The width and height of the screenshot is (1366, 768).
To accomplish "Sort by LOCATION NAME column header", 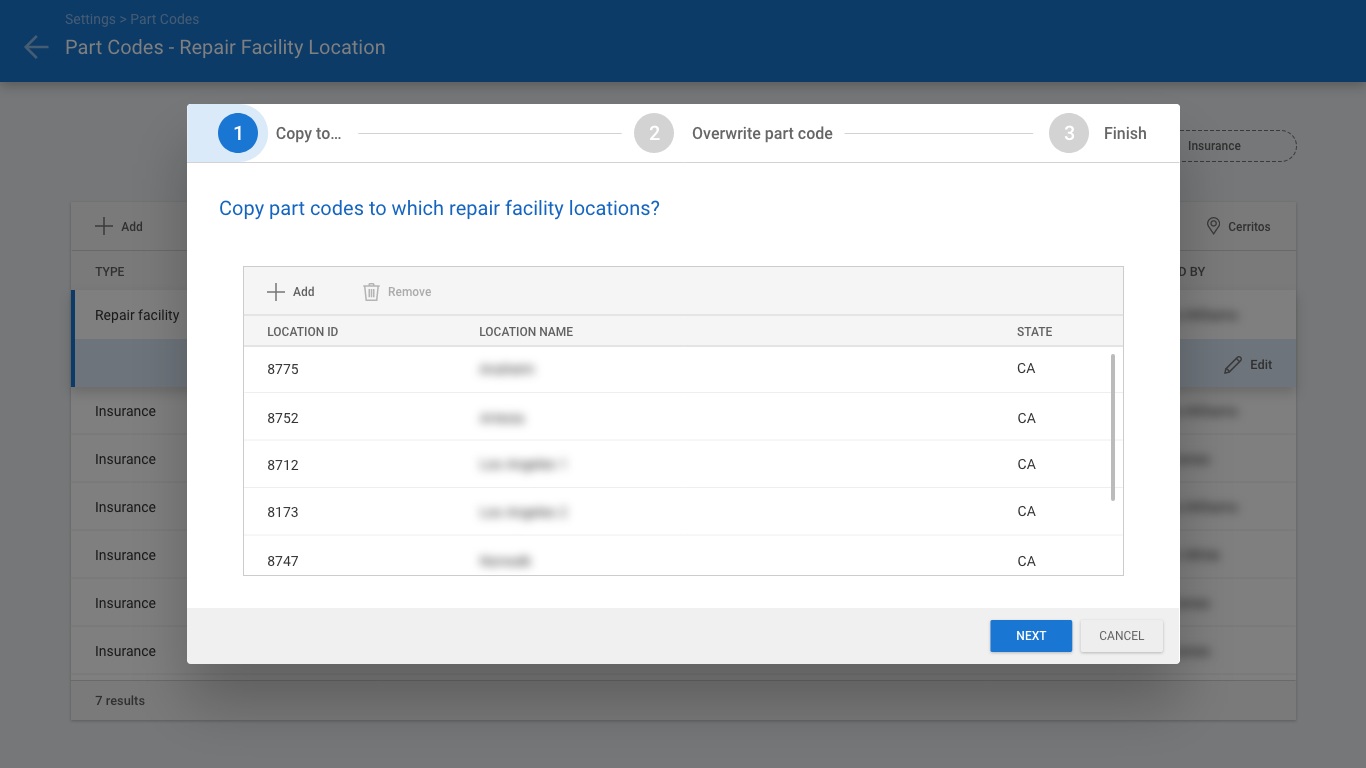I will [x=526, y=332].
